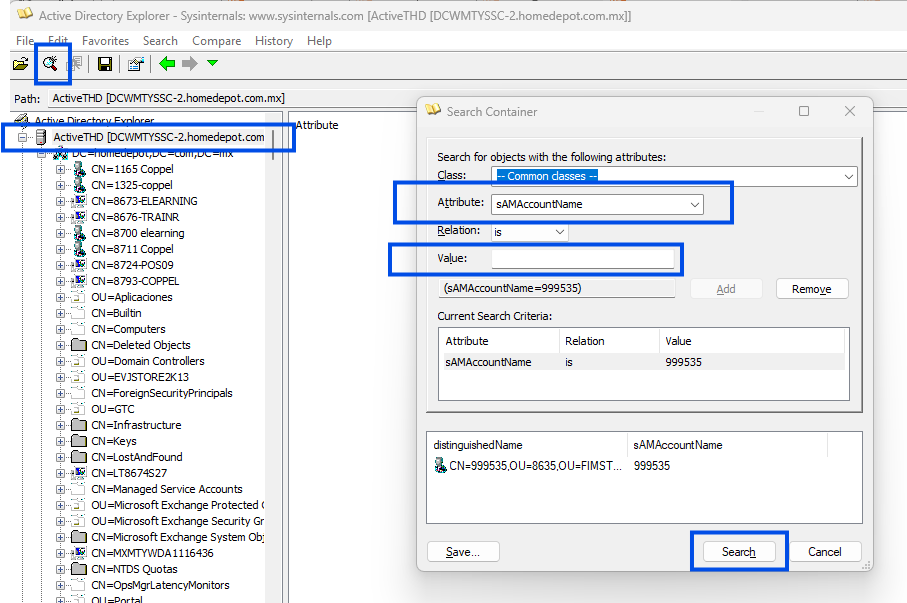Expand the OU=Domain Controllers node
907x603 pixels.
coord(60,361)
